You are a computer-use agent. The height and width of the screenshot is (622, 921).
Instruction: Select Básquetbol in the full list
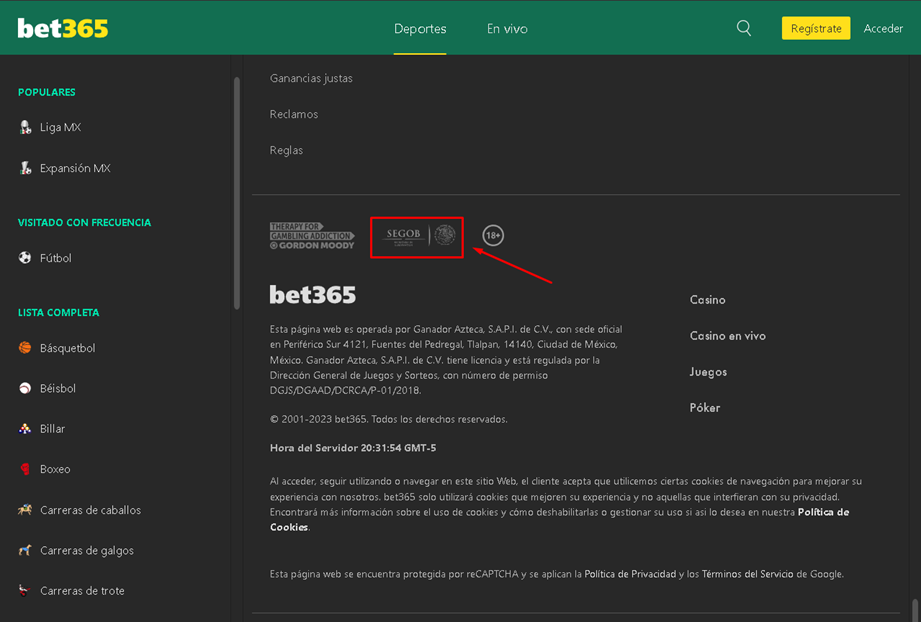[x=68, y=348]
